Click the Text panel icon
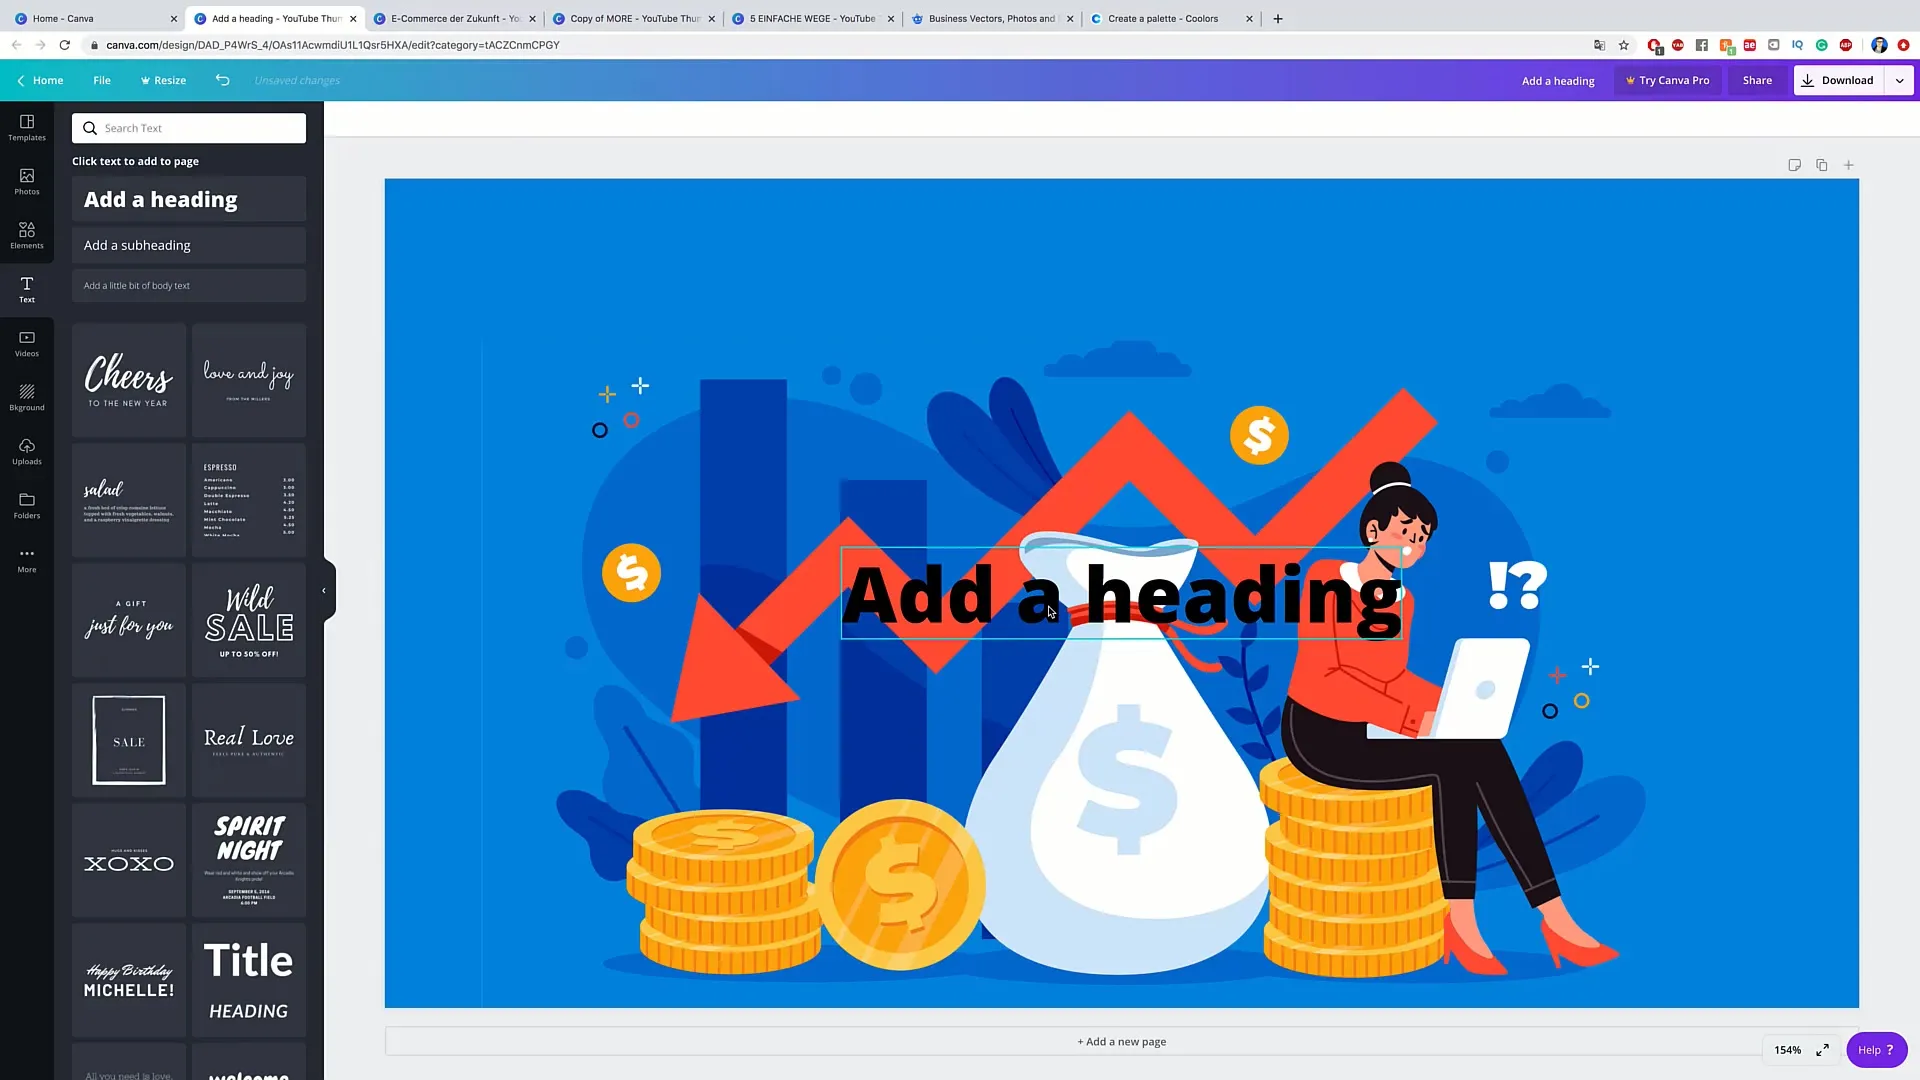Viewport: 1920px width, 1080px height. coord(26,287)
